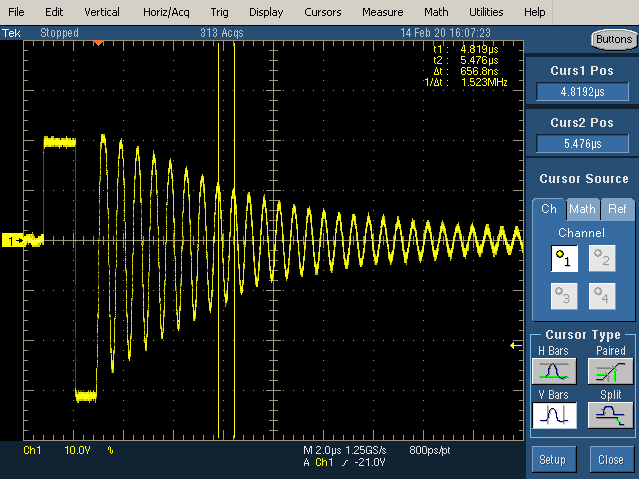Open the File menu

point(16,12)
